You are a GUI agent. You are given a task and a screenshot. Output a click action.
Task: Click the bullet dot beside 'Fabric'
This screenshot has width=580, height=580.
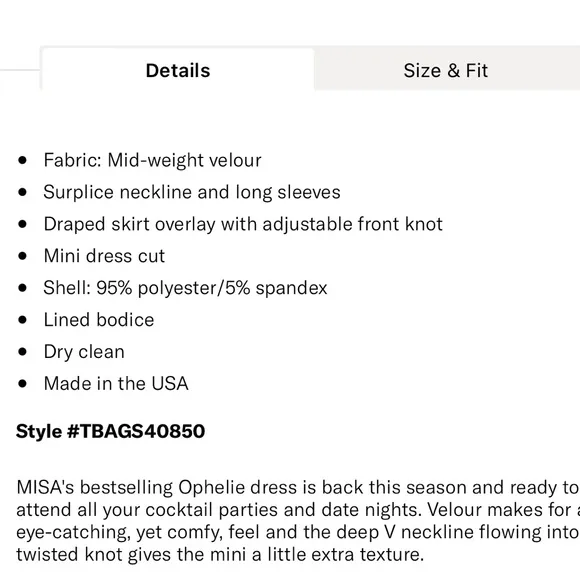coord(23,161)
